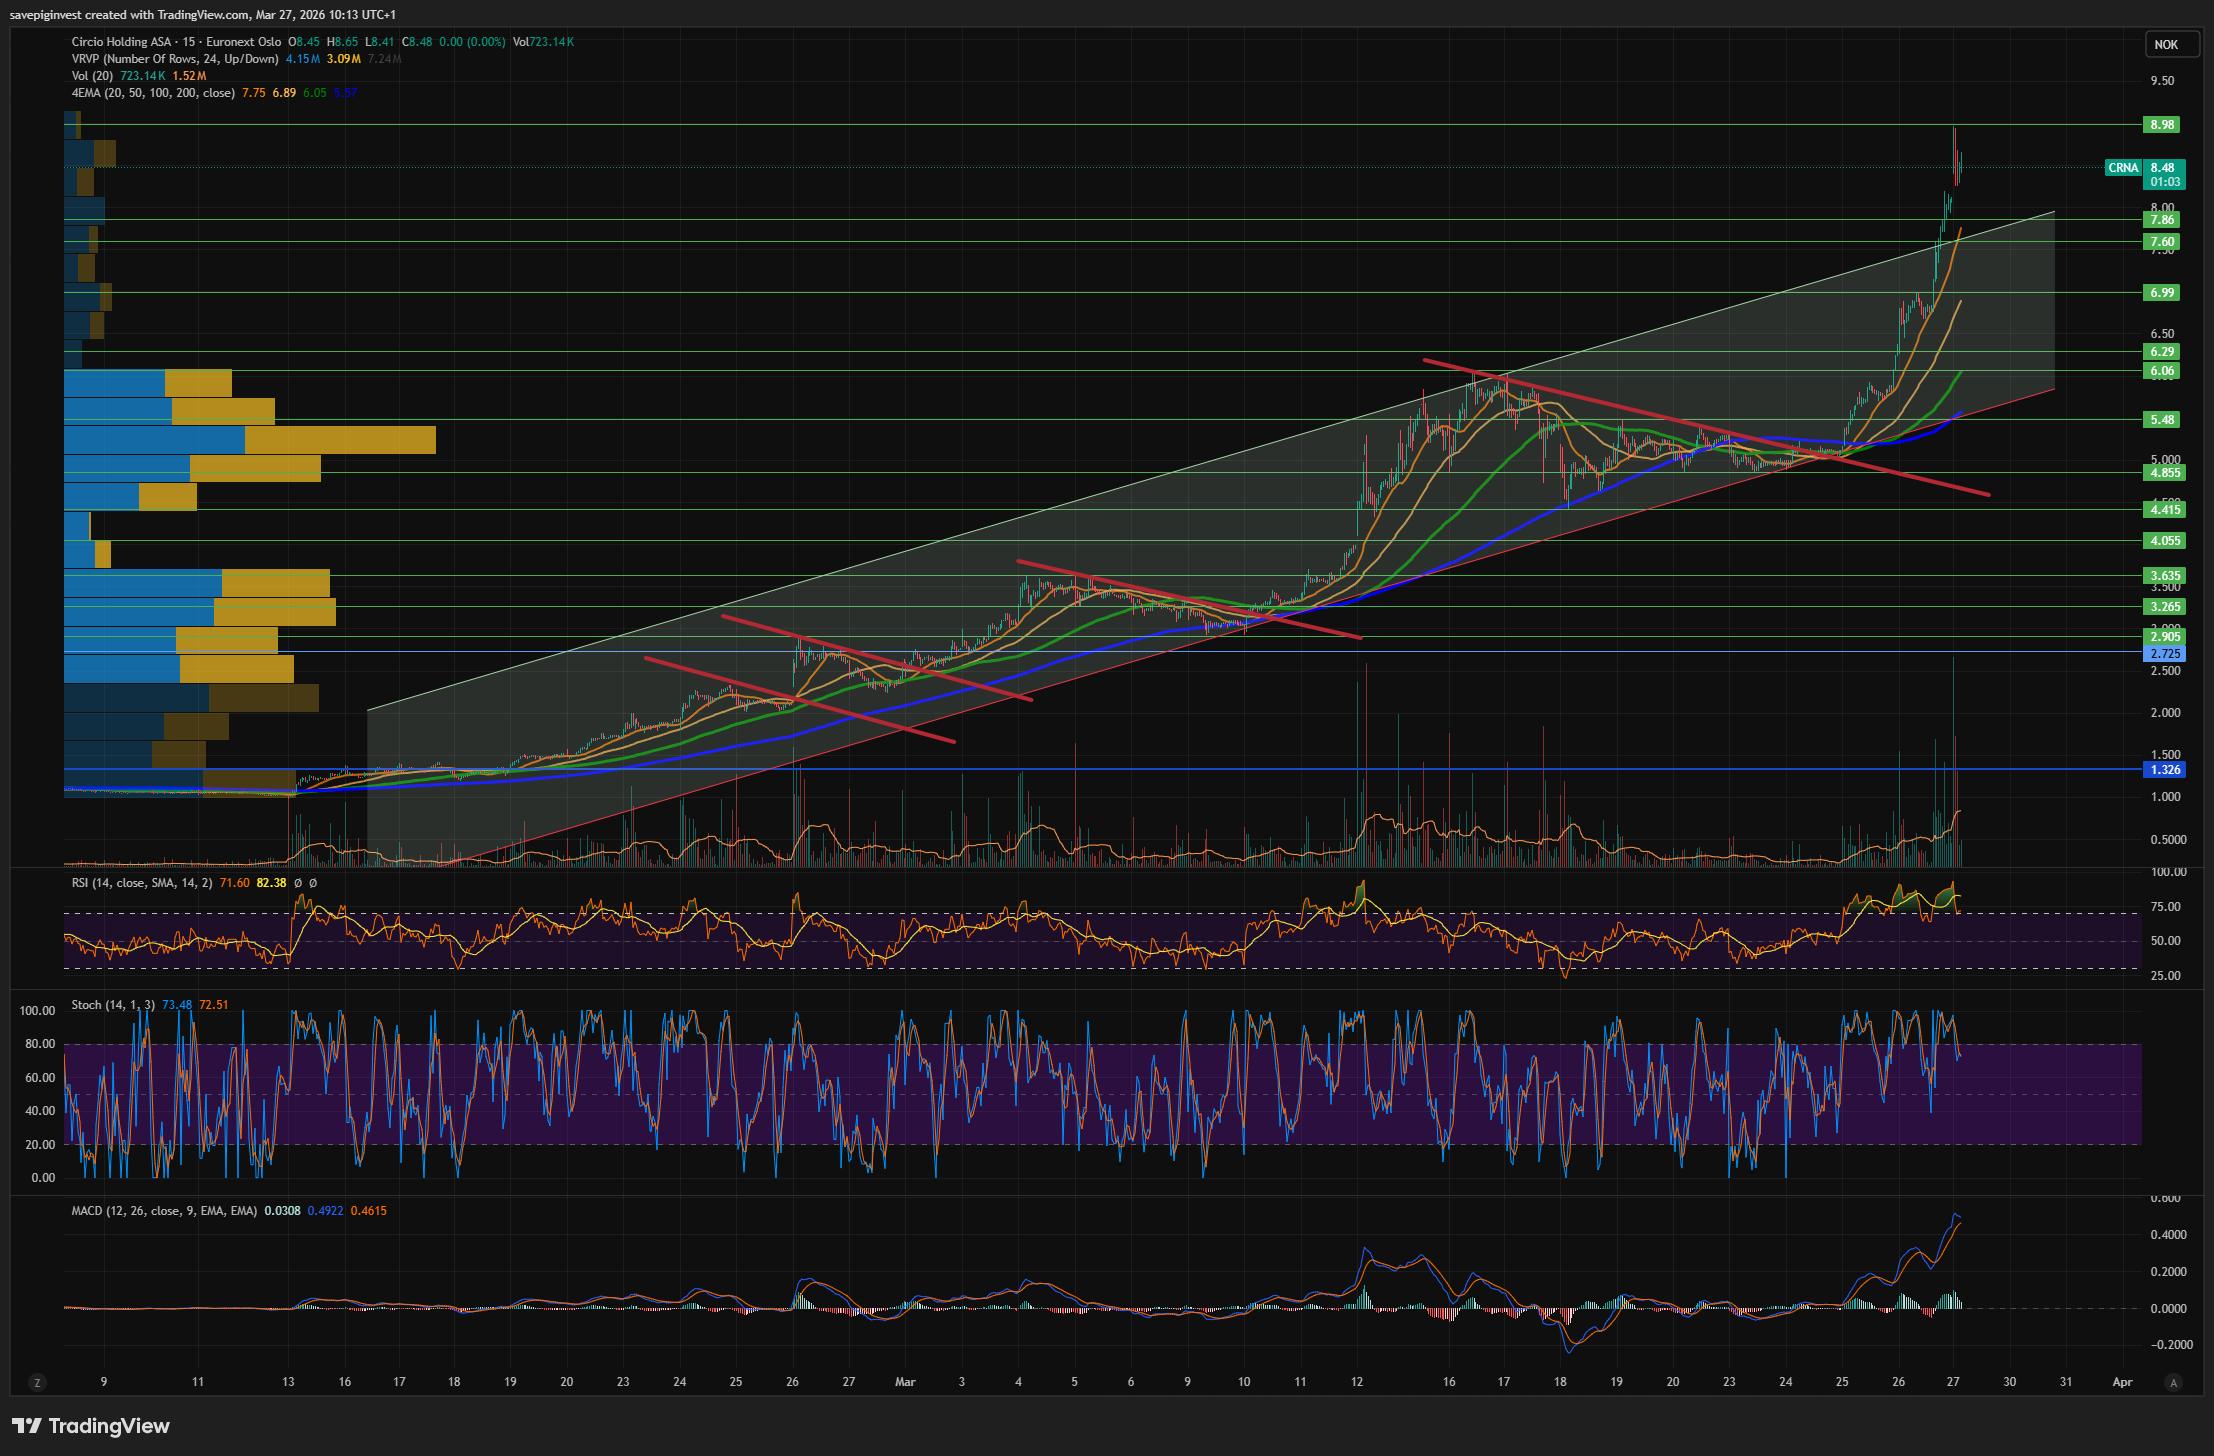The height and width of the screenshot is (1456, 2214).
Task: Select the Vol (20) indicator legend
Action: [92, 76]
